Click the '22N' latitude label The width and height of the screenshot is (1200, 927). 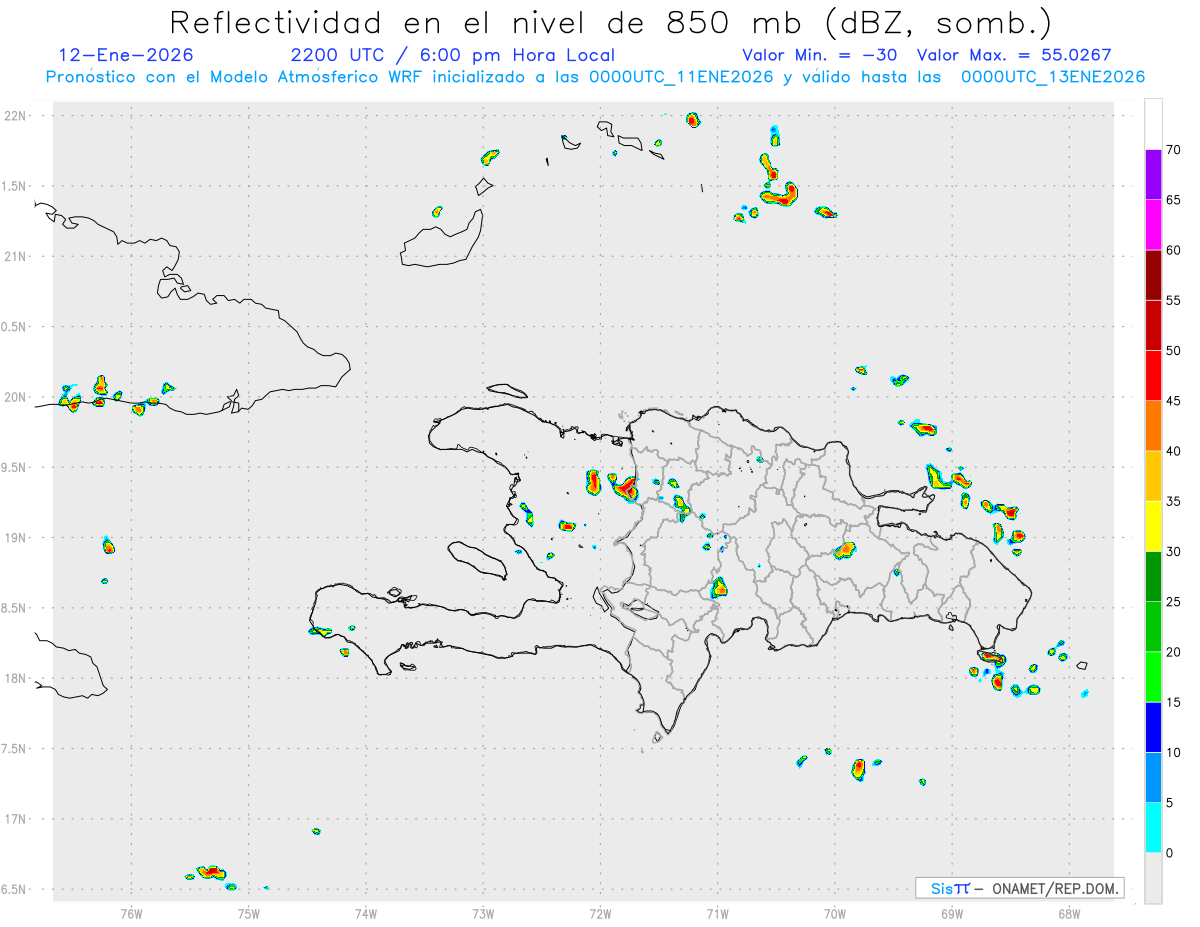(17, 116)
